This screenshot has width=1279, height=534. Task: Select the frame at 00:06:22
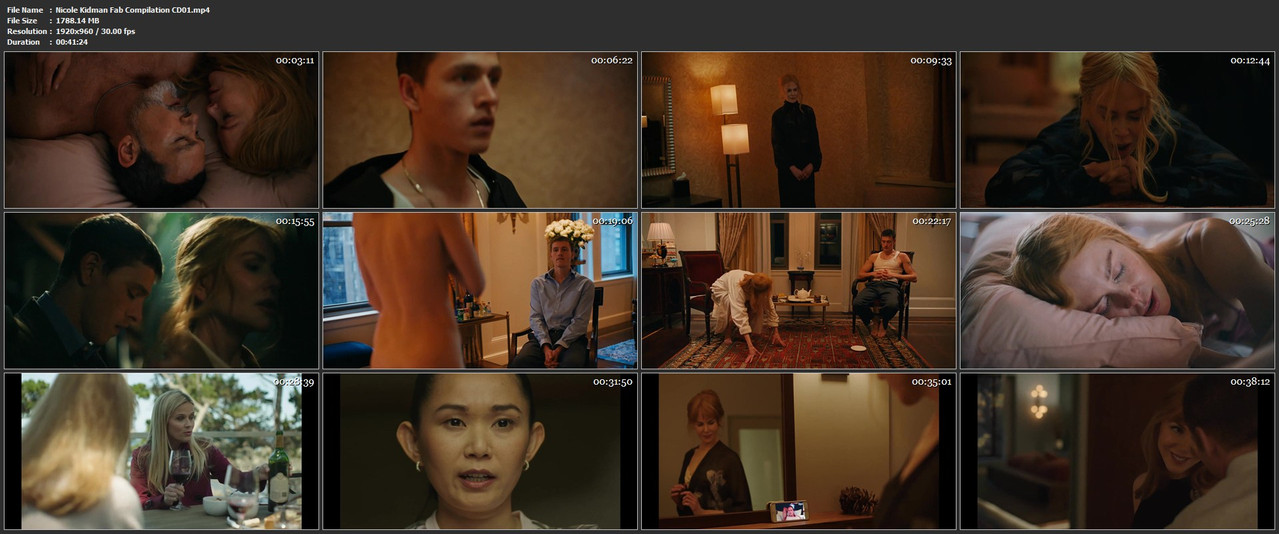[480, 130]
